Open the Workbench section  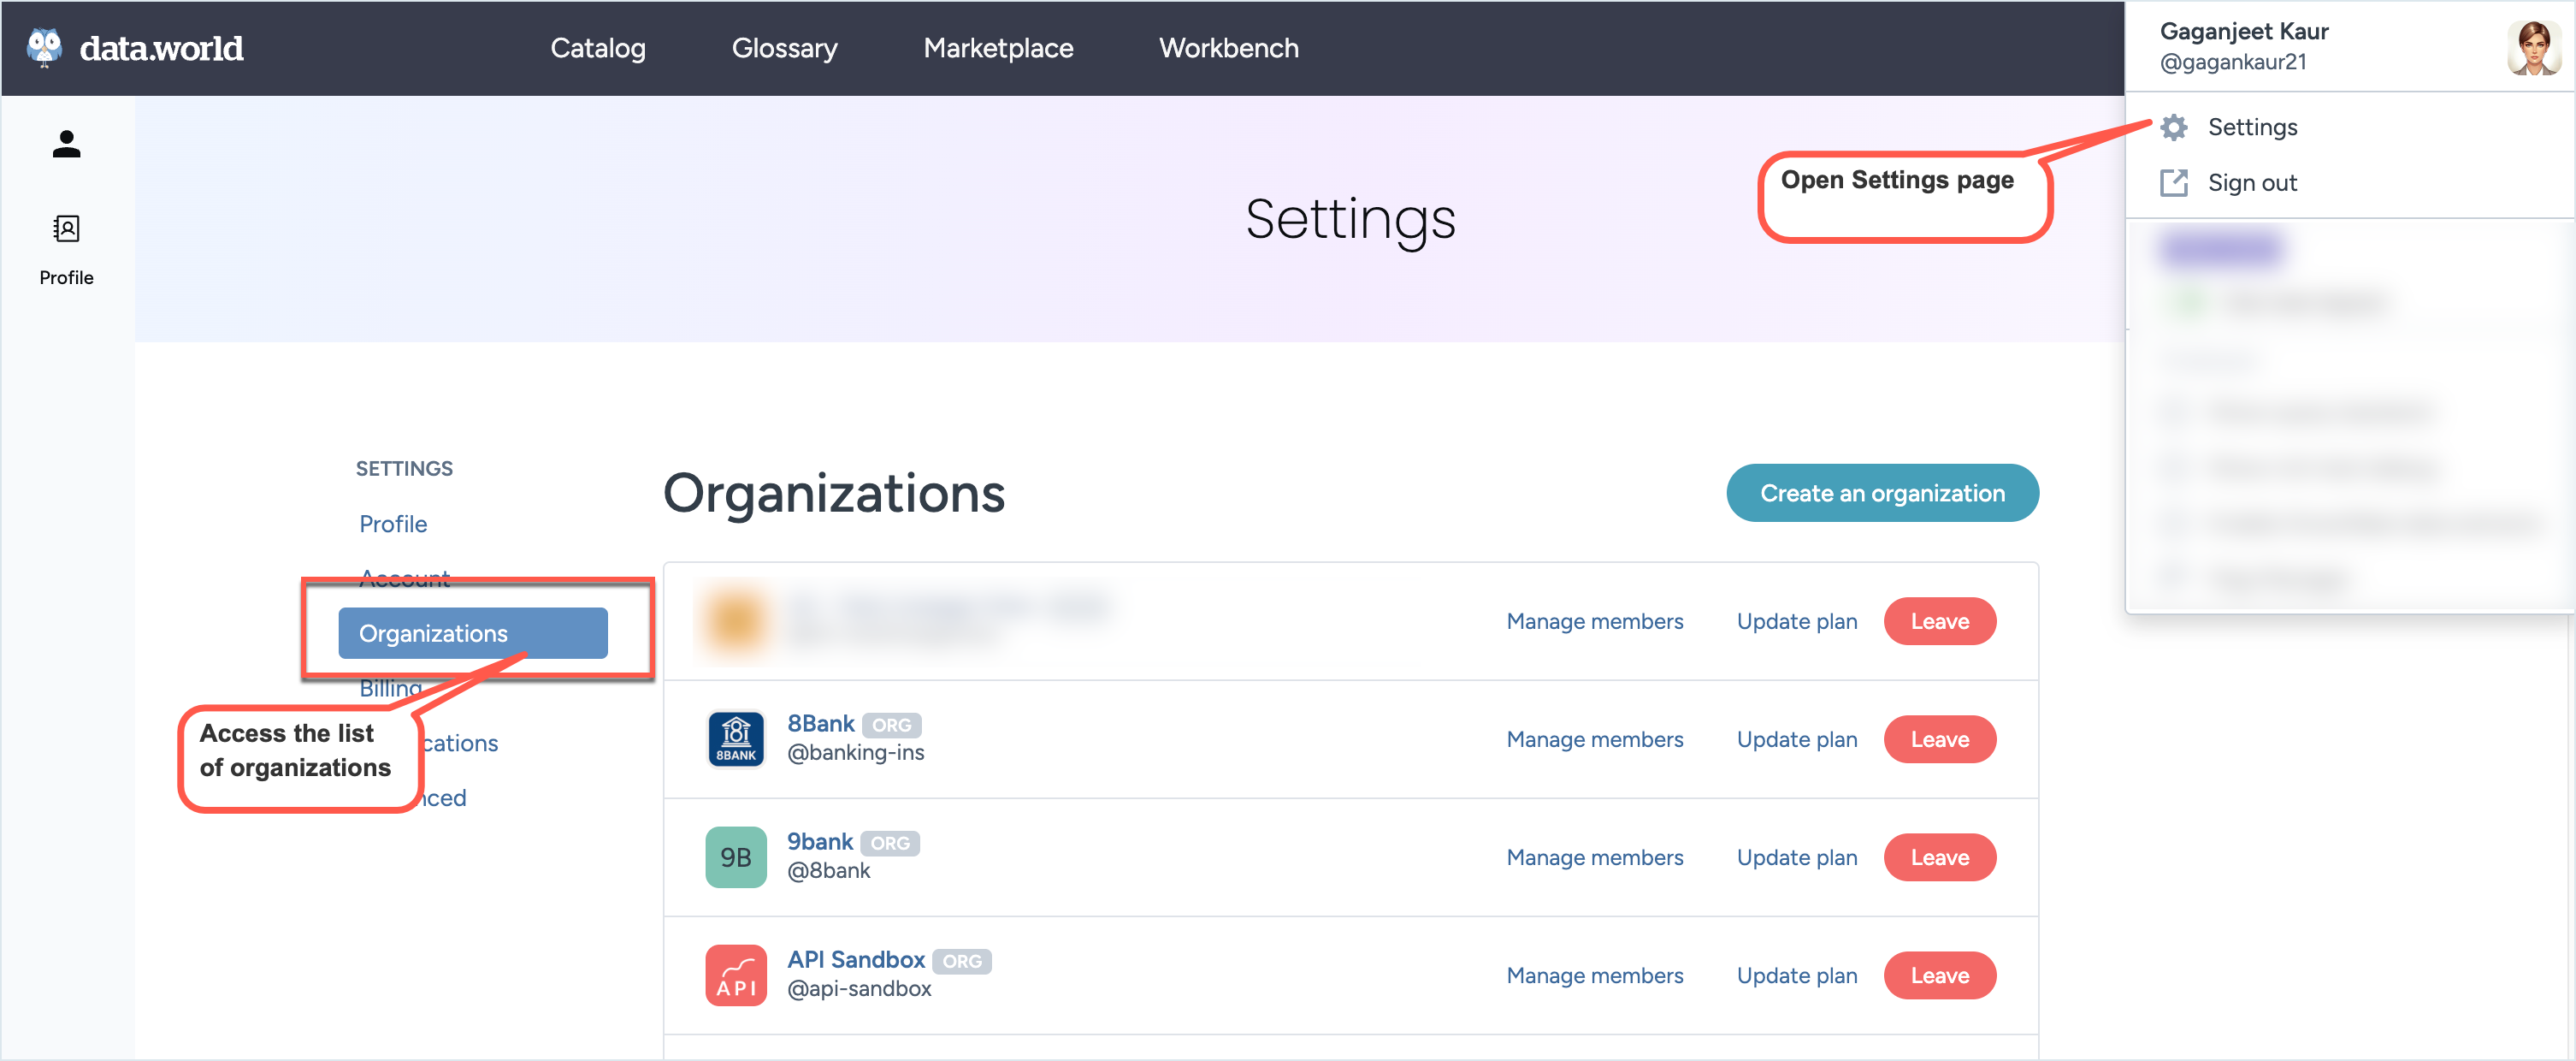click(x=1228, y=47)
